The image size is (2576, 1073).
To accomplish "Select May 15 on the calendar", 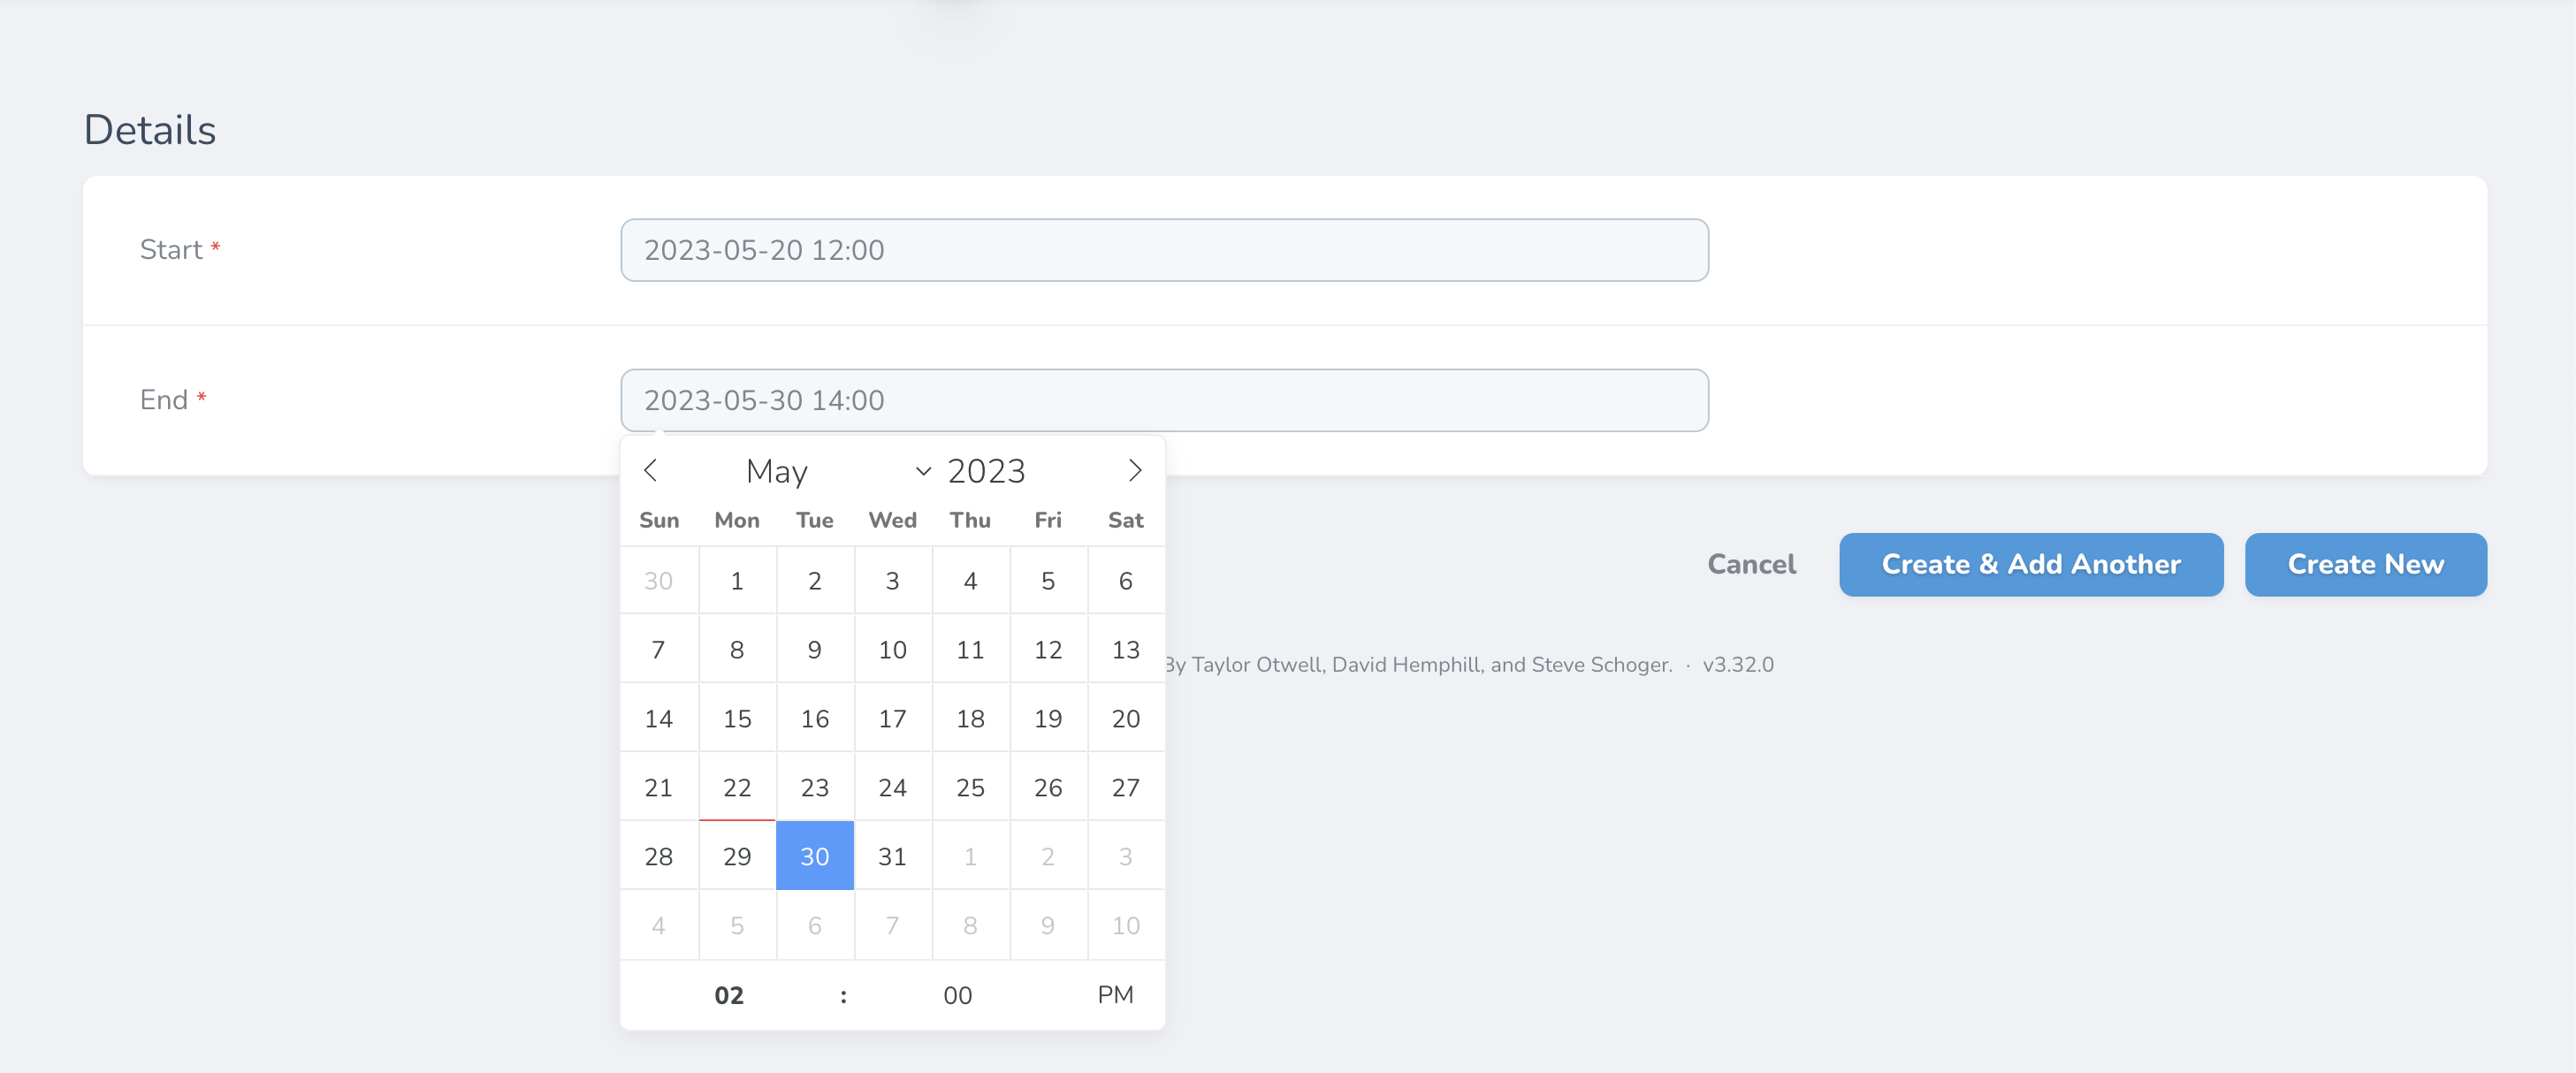I will [737, 719].
